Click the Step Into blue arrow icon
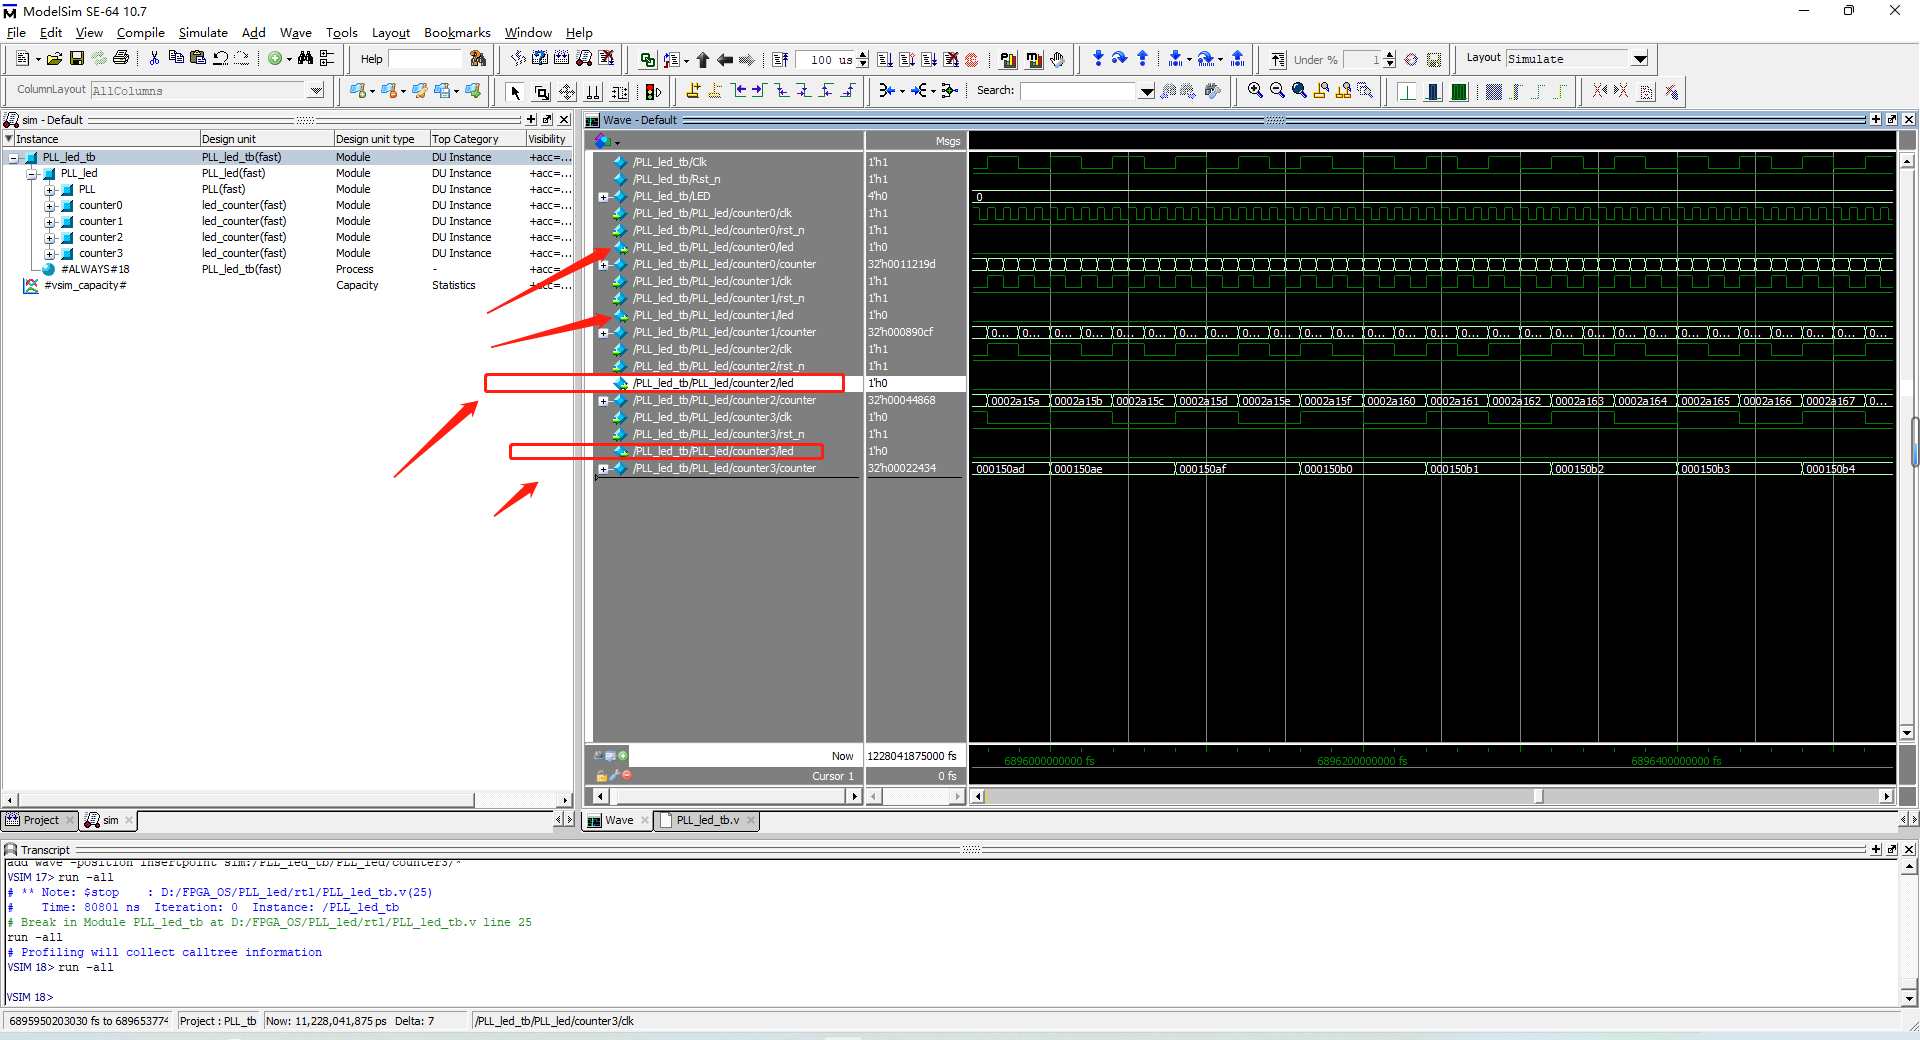 click(x=1098, y=59)
